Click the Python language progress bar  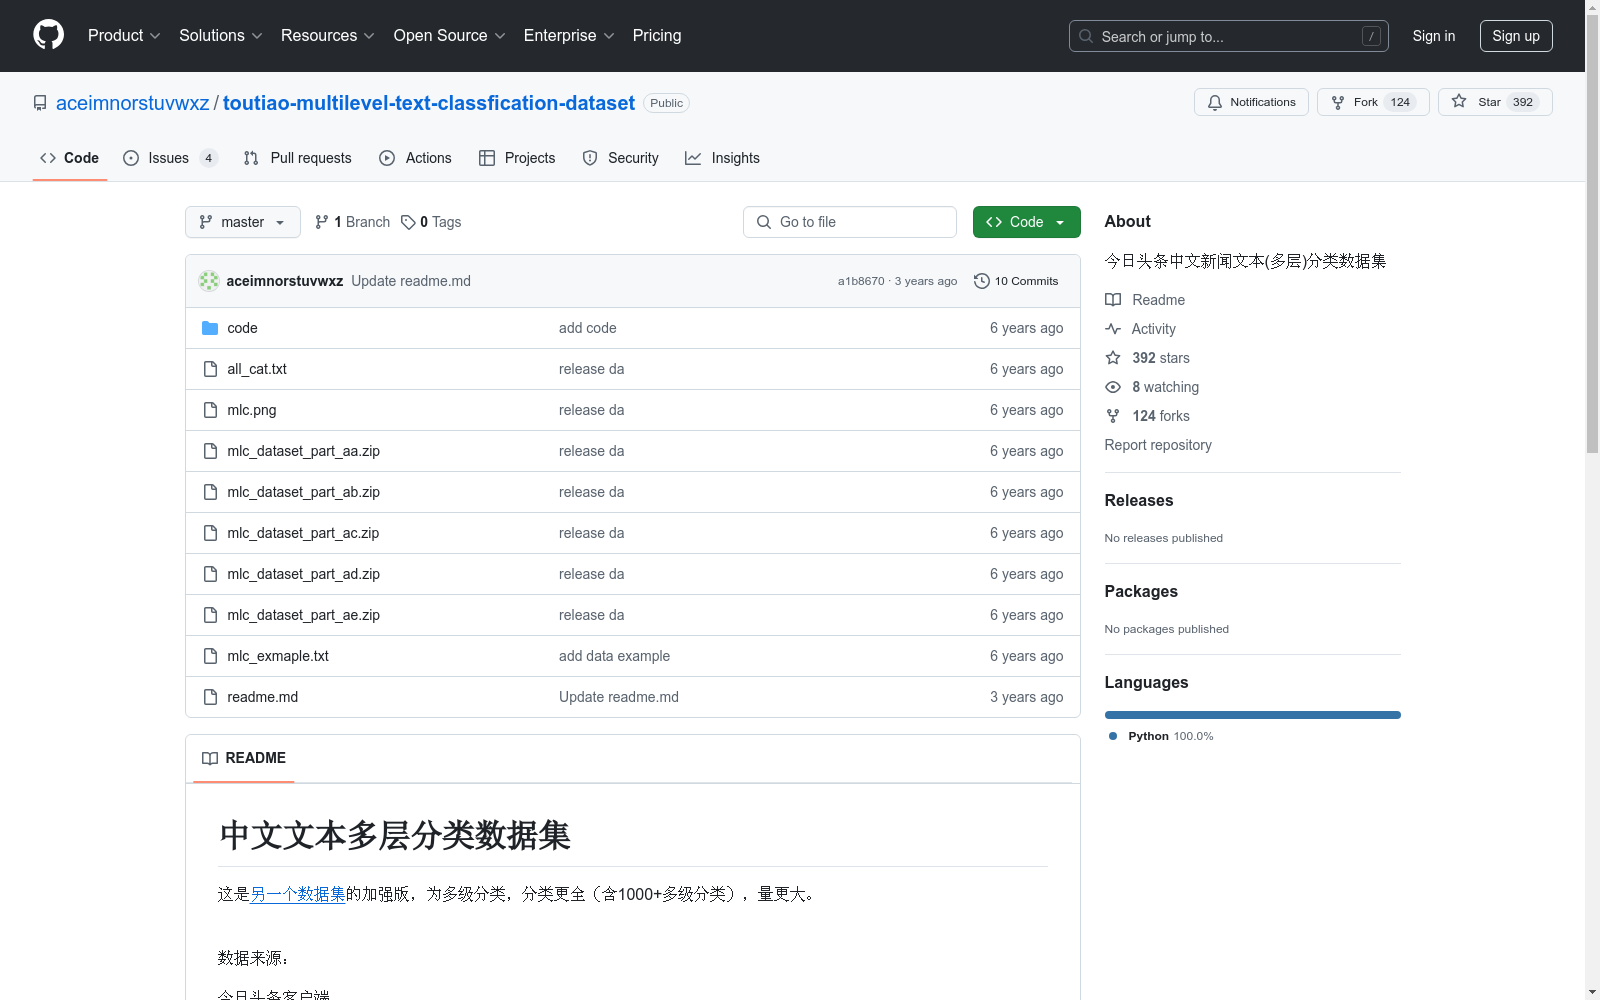click(1253, 715)
